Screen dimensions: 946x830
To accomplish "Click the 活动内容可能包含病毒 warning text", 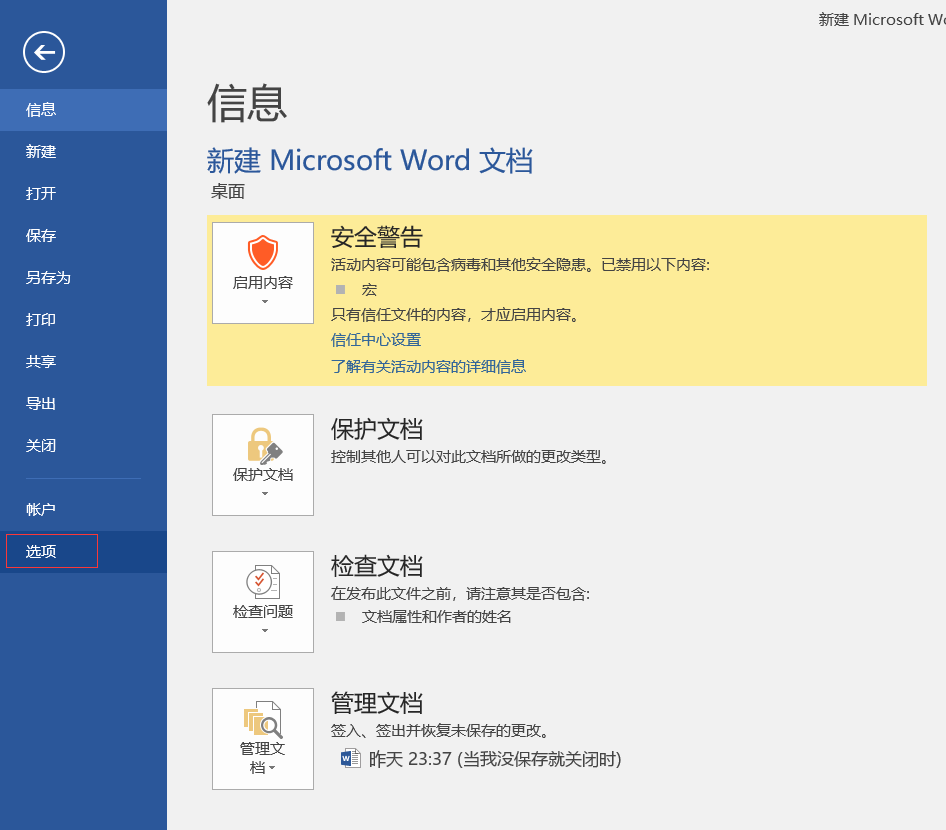I will (521, 265).
